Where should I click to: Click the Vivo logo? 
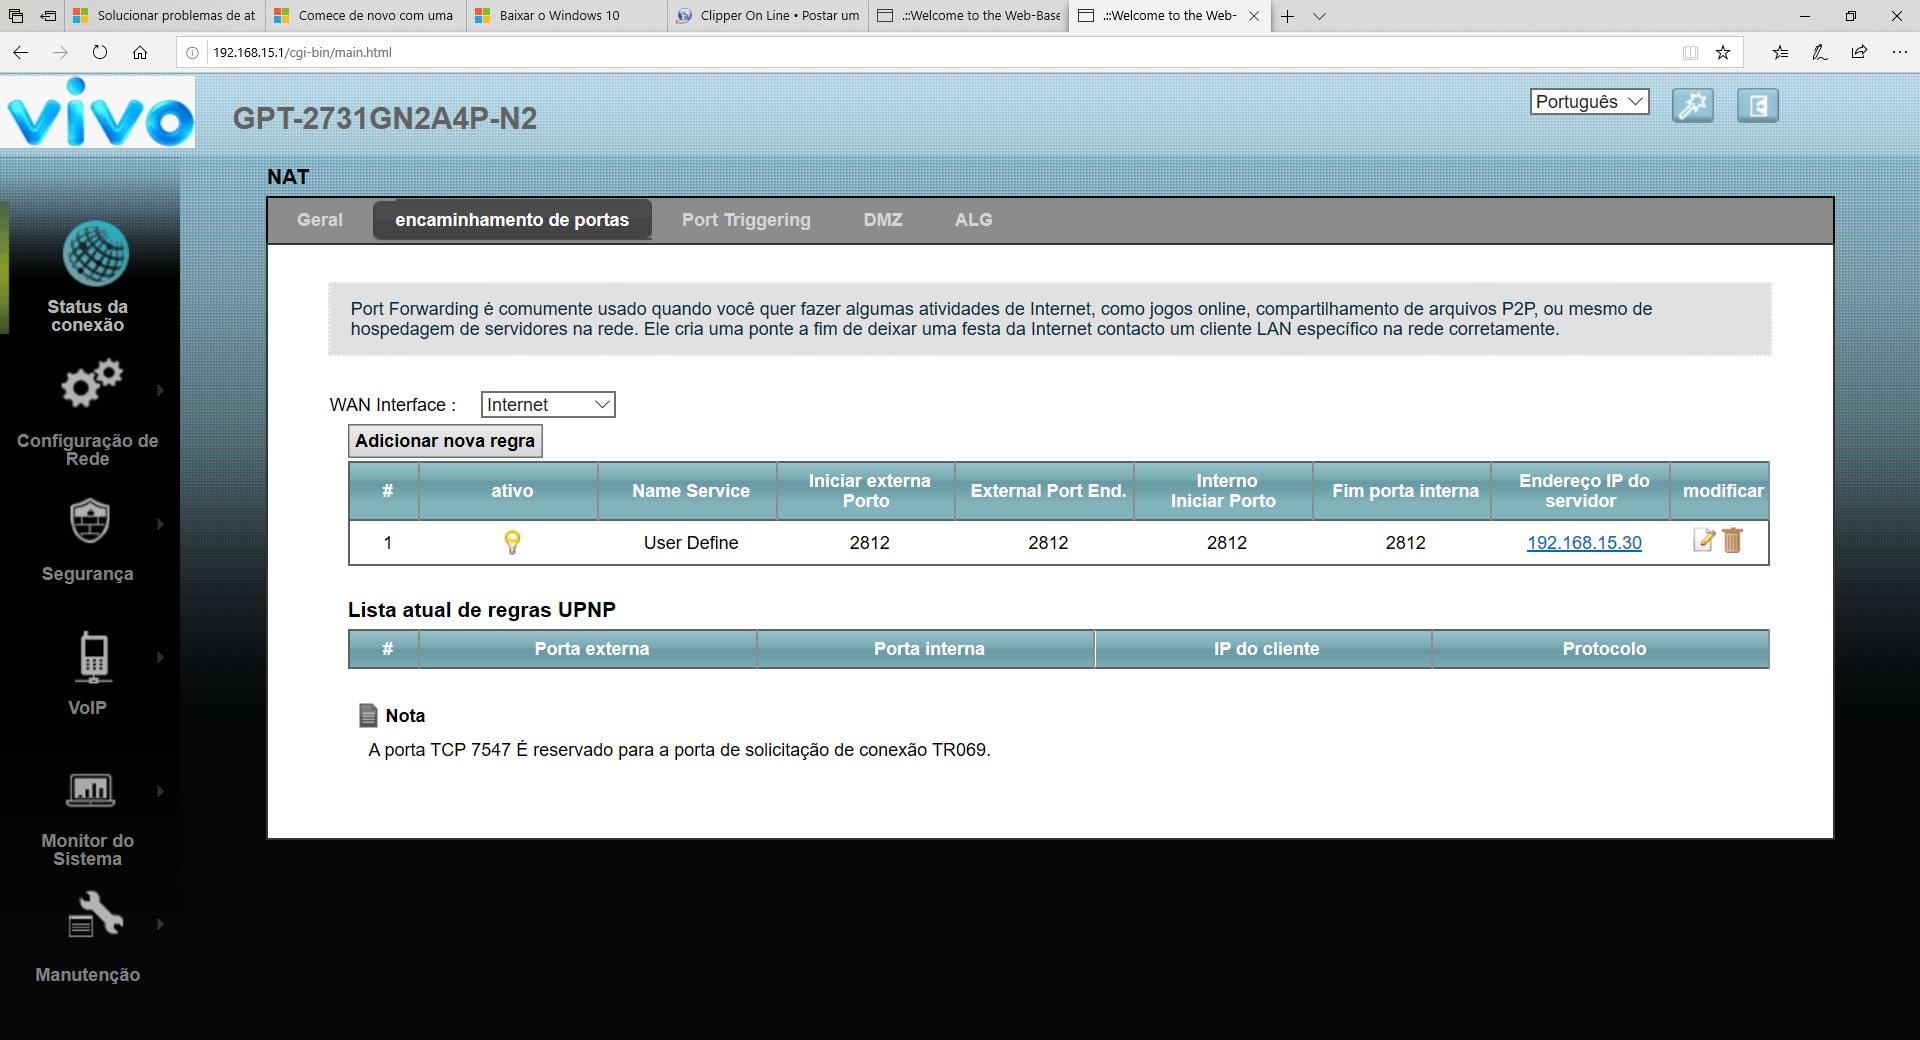pyautogui.click(x=98, y=113)
